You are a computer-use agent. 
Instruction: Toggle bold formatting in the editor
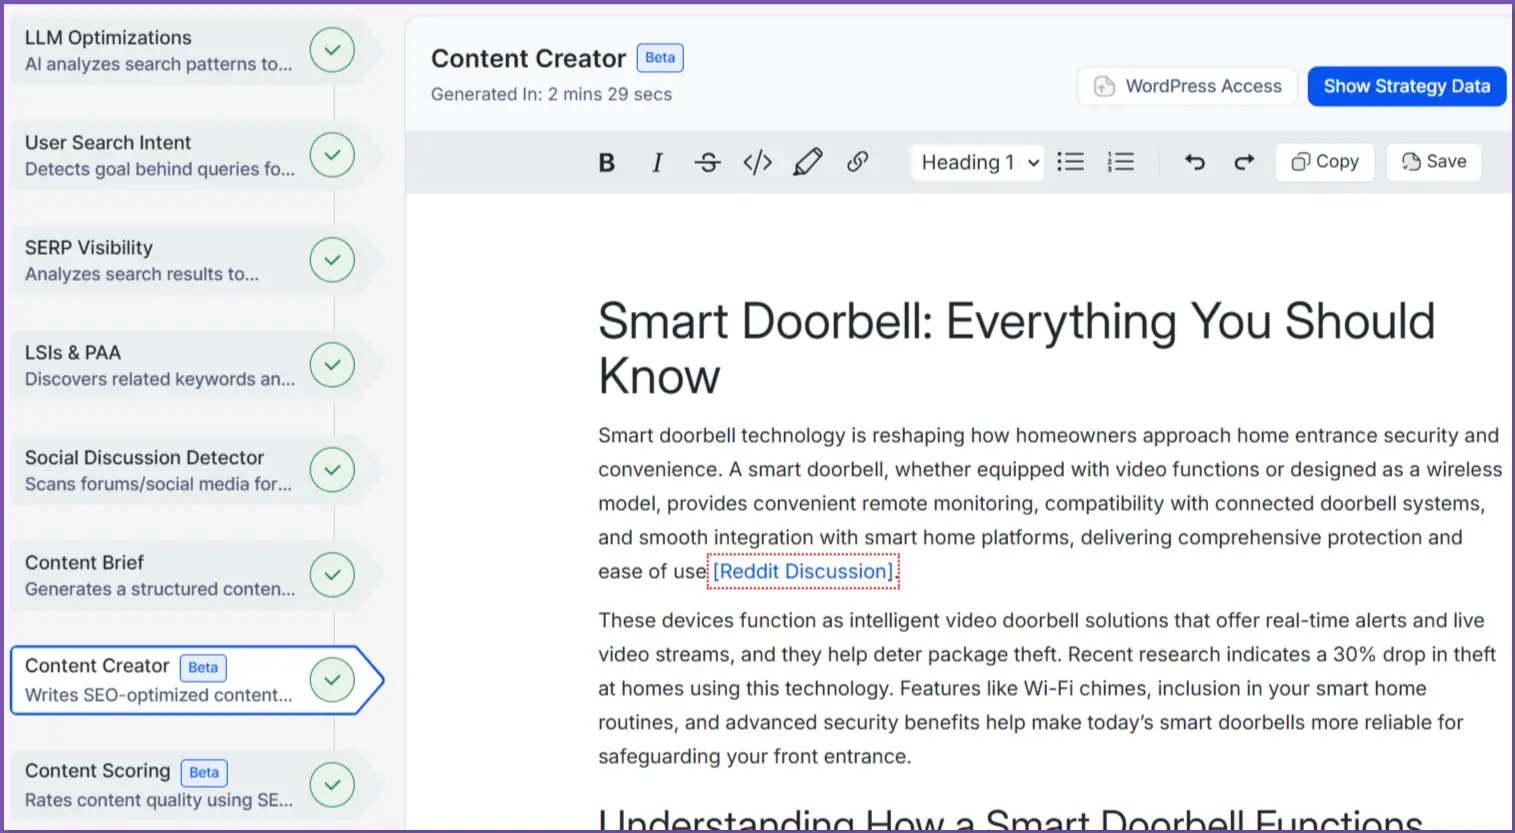click(x=606, y=162)
